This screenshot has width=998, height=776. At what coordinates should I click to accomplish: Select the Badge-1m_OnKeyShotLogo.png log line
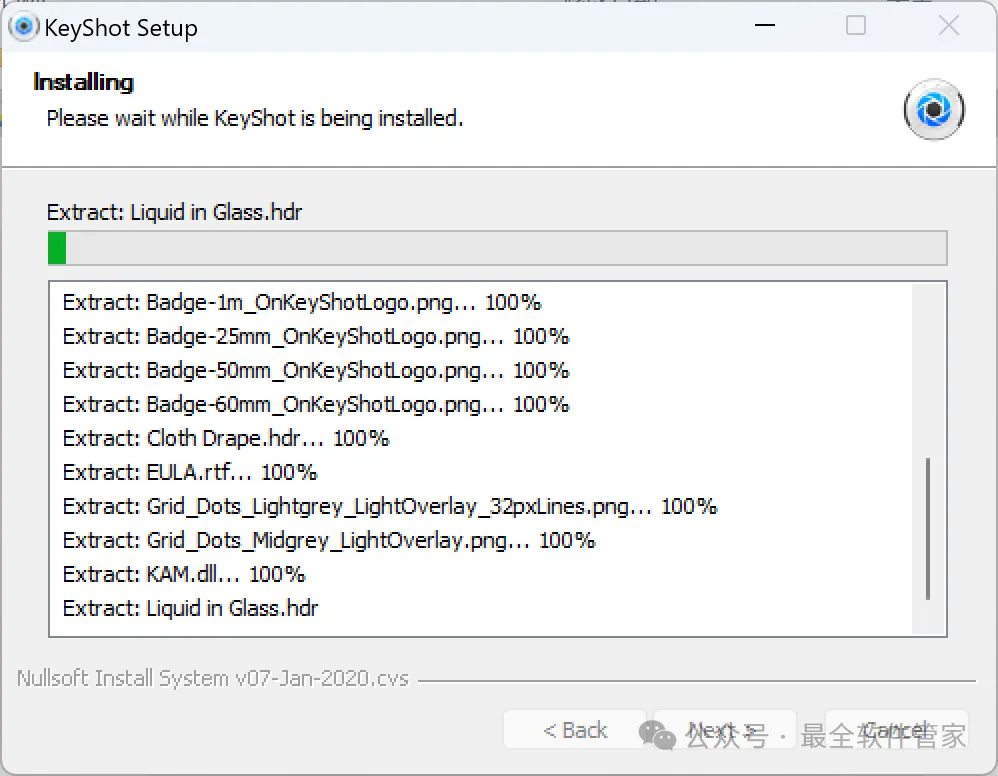coord(302,302)
